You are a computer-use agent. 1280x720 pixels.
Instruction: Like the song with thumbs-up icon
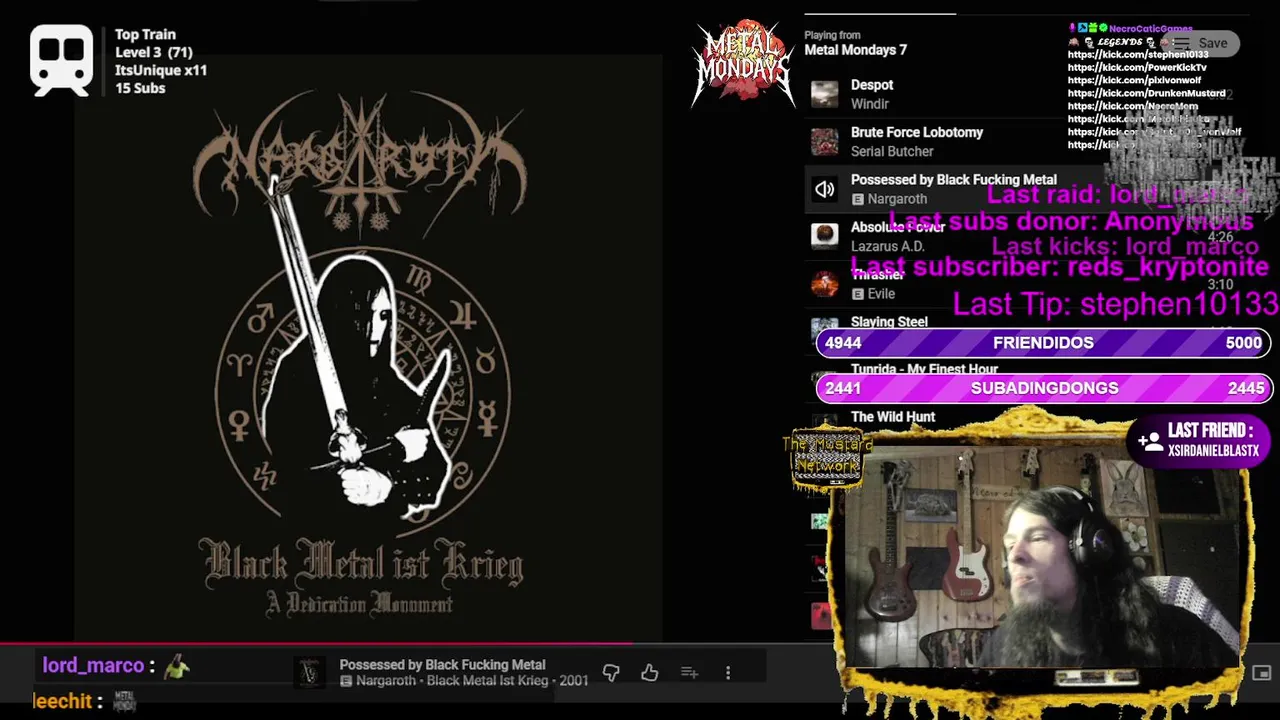click(x=650, y=673)
